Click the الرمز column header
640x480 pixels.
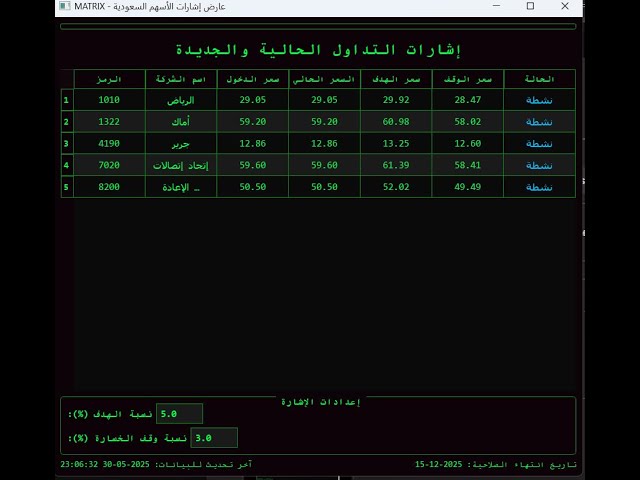(x=109, y=79)
